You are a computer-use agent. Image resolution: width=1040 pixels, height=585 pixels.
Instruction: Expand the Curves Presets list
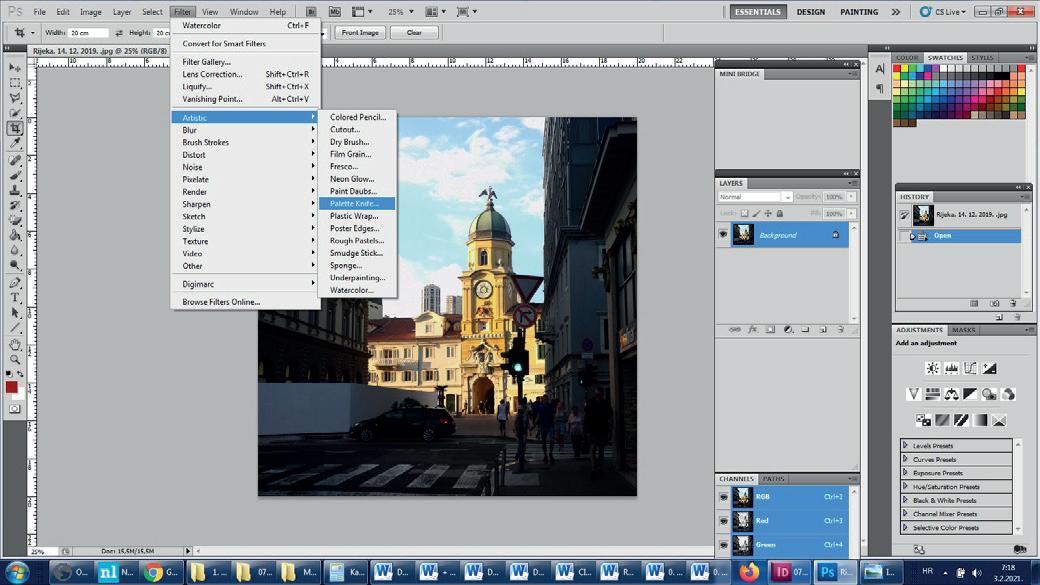pos(906,460)
